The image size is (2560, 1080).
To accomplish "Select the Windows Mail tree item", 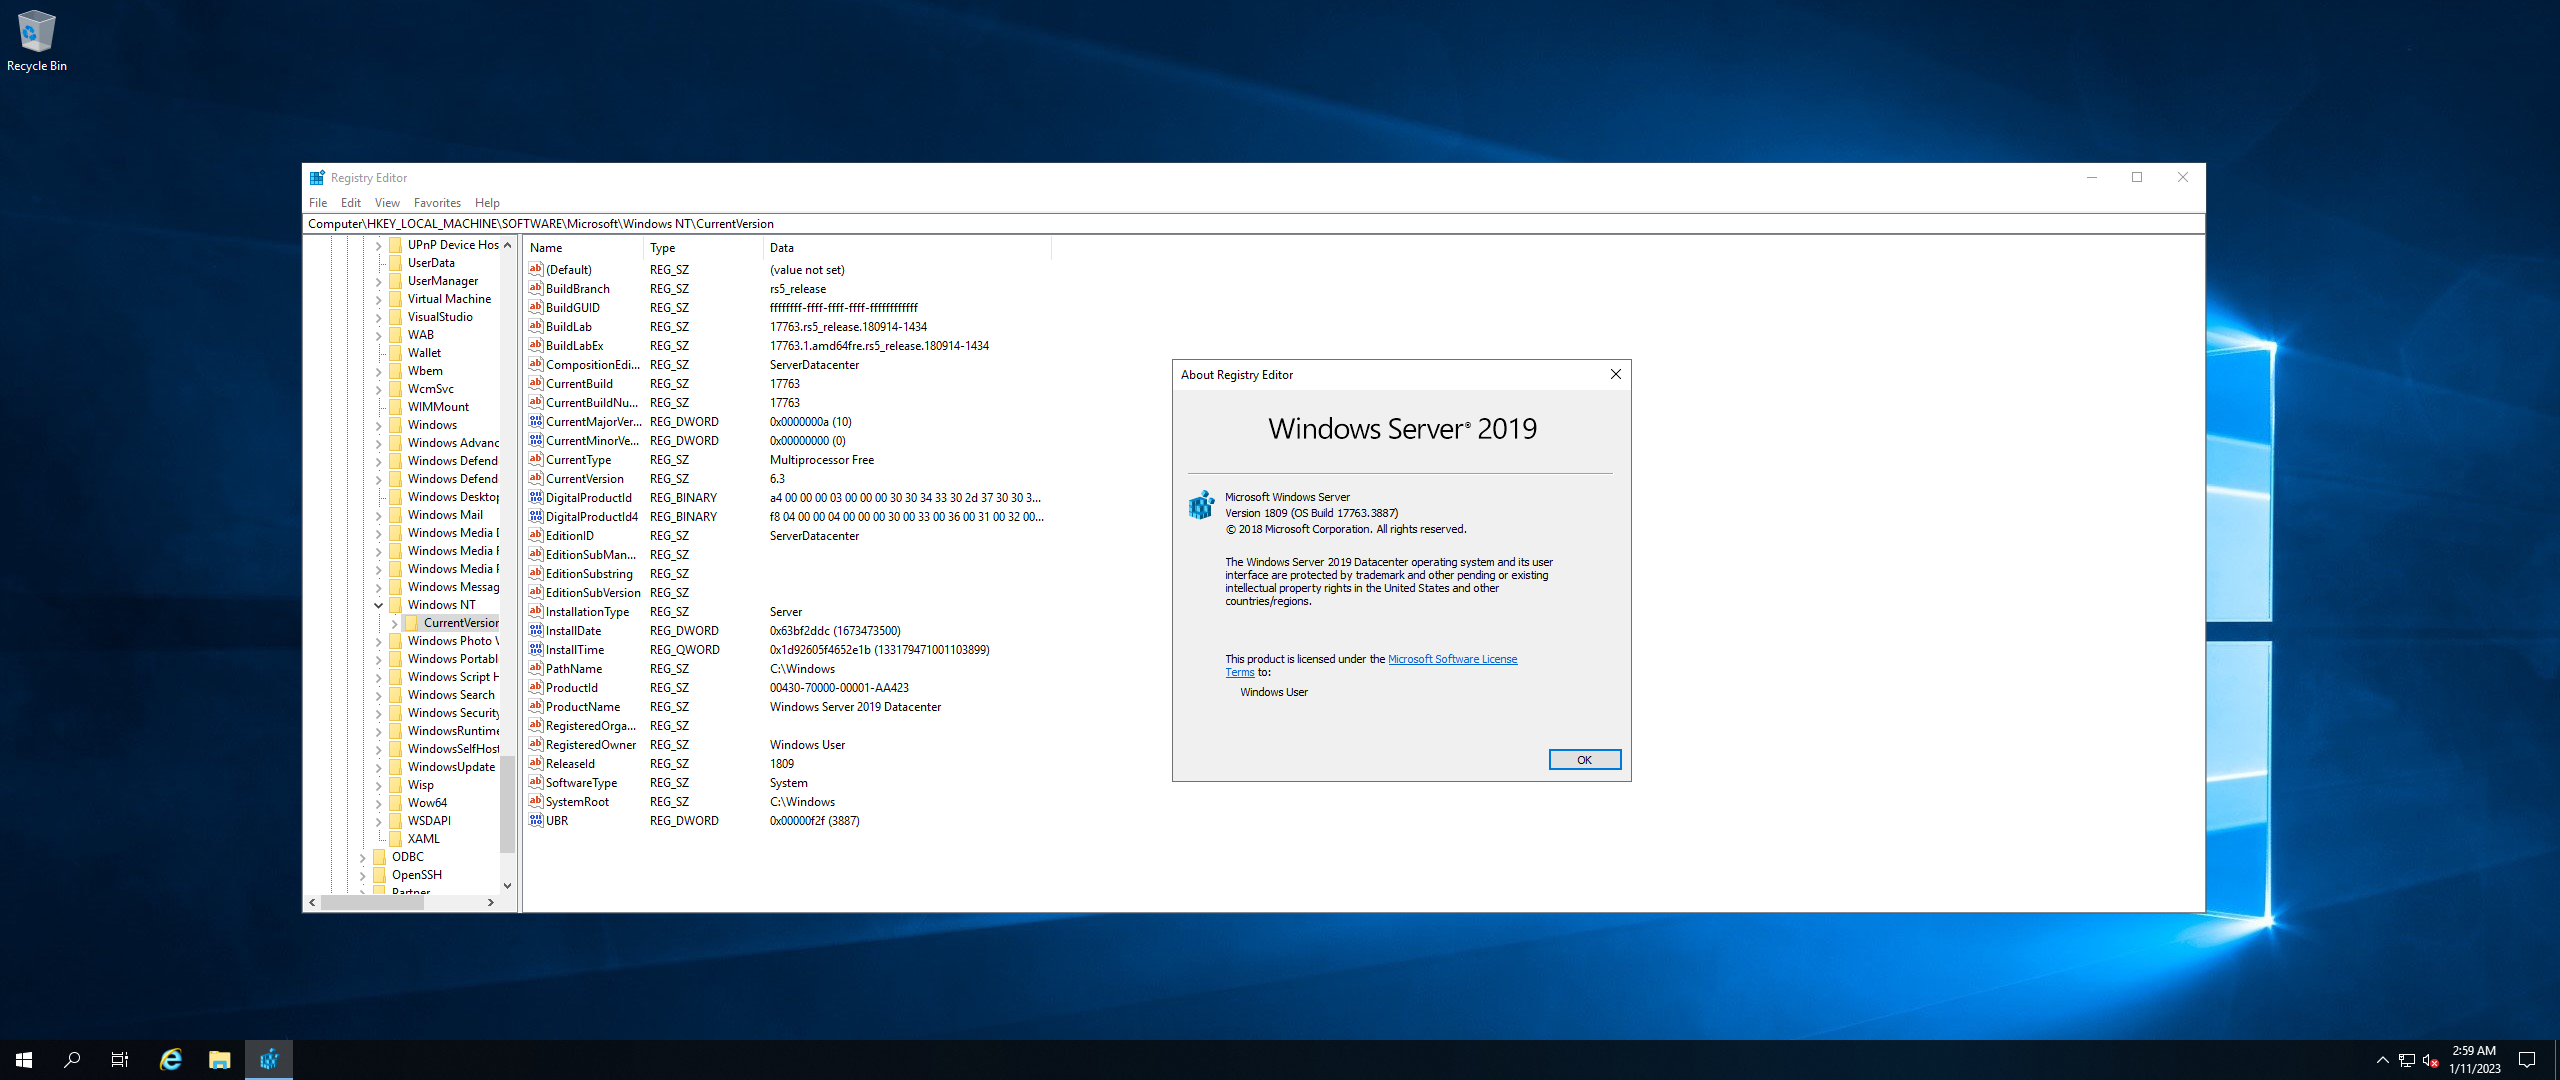I will pos(445,515).
